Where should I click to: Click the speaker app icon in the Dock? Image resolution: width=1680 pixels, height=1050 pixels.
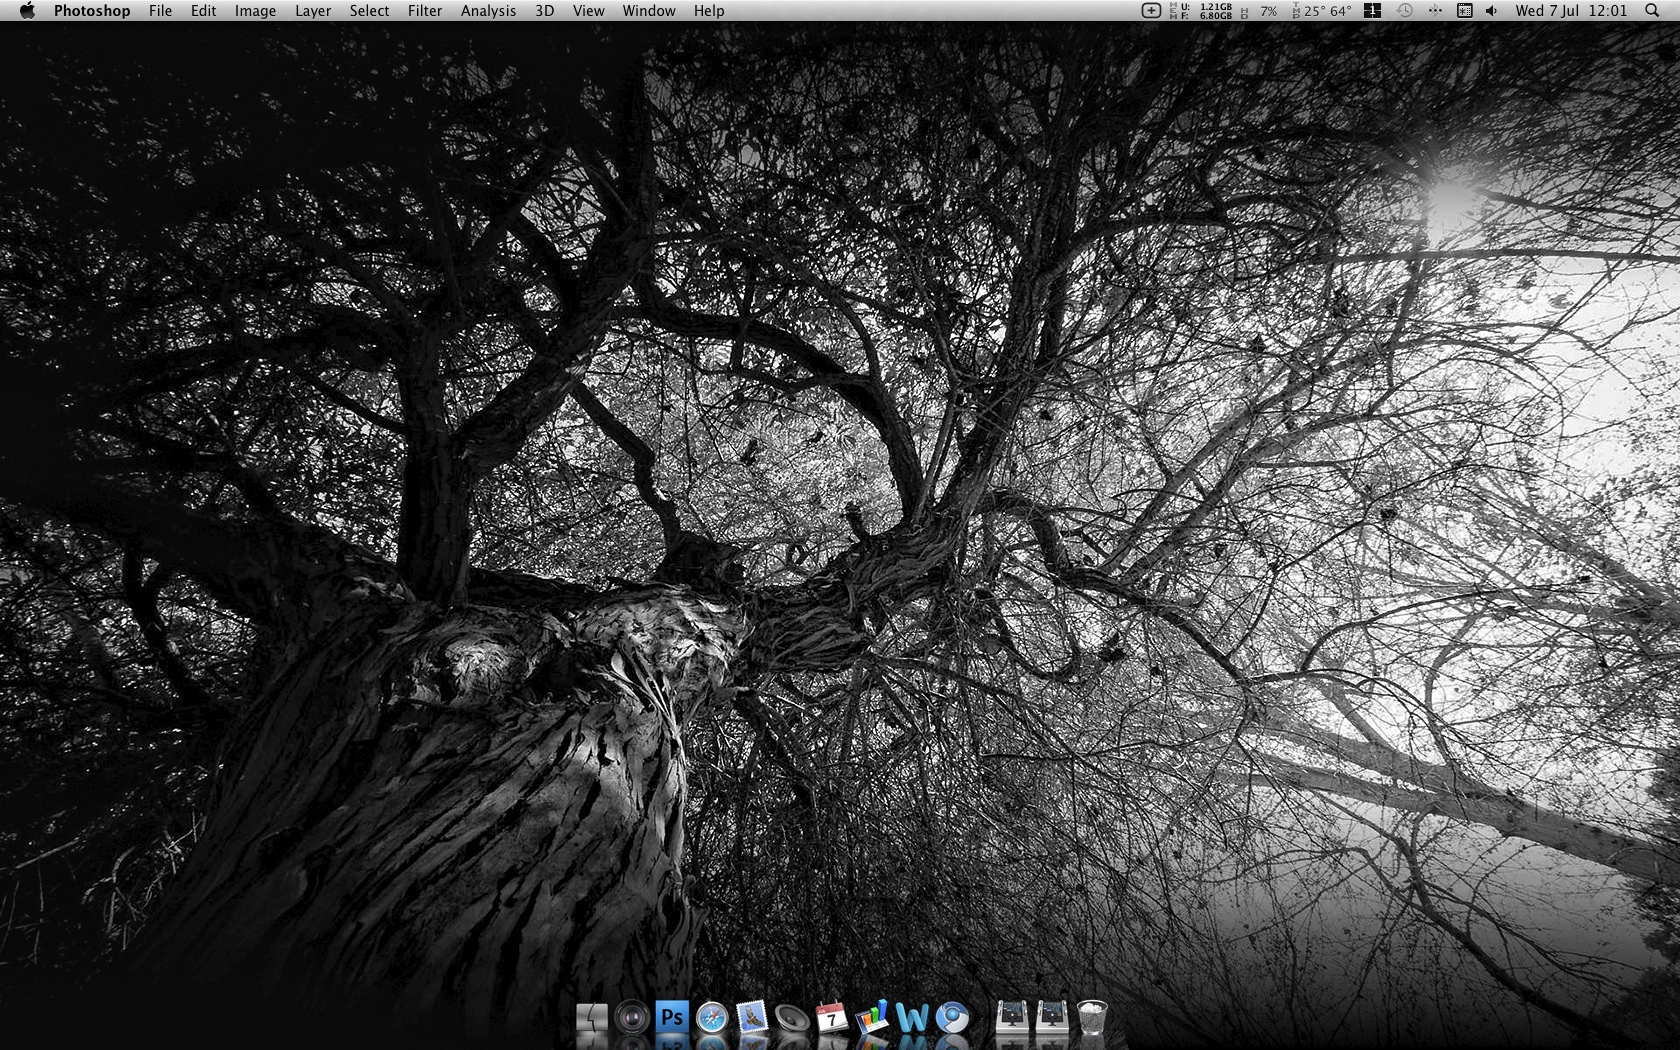click(792, 1018)
